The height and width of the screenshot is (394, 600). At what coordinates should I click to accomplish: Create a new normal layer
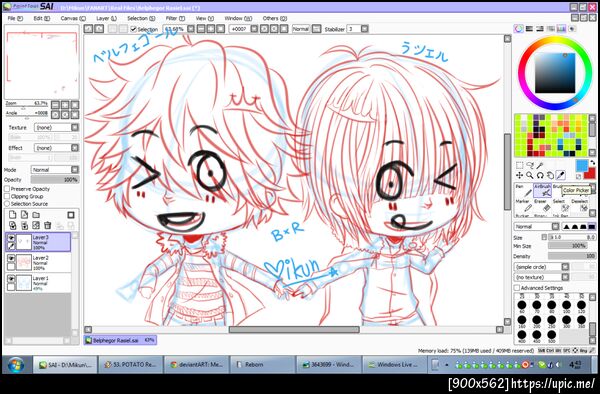tap(13, 215)
